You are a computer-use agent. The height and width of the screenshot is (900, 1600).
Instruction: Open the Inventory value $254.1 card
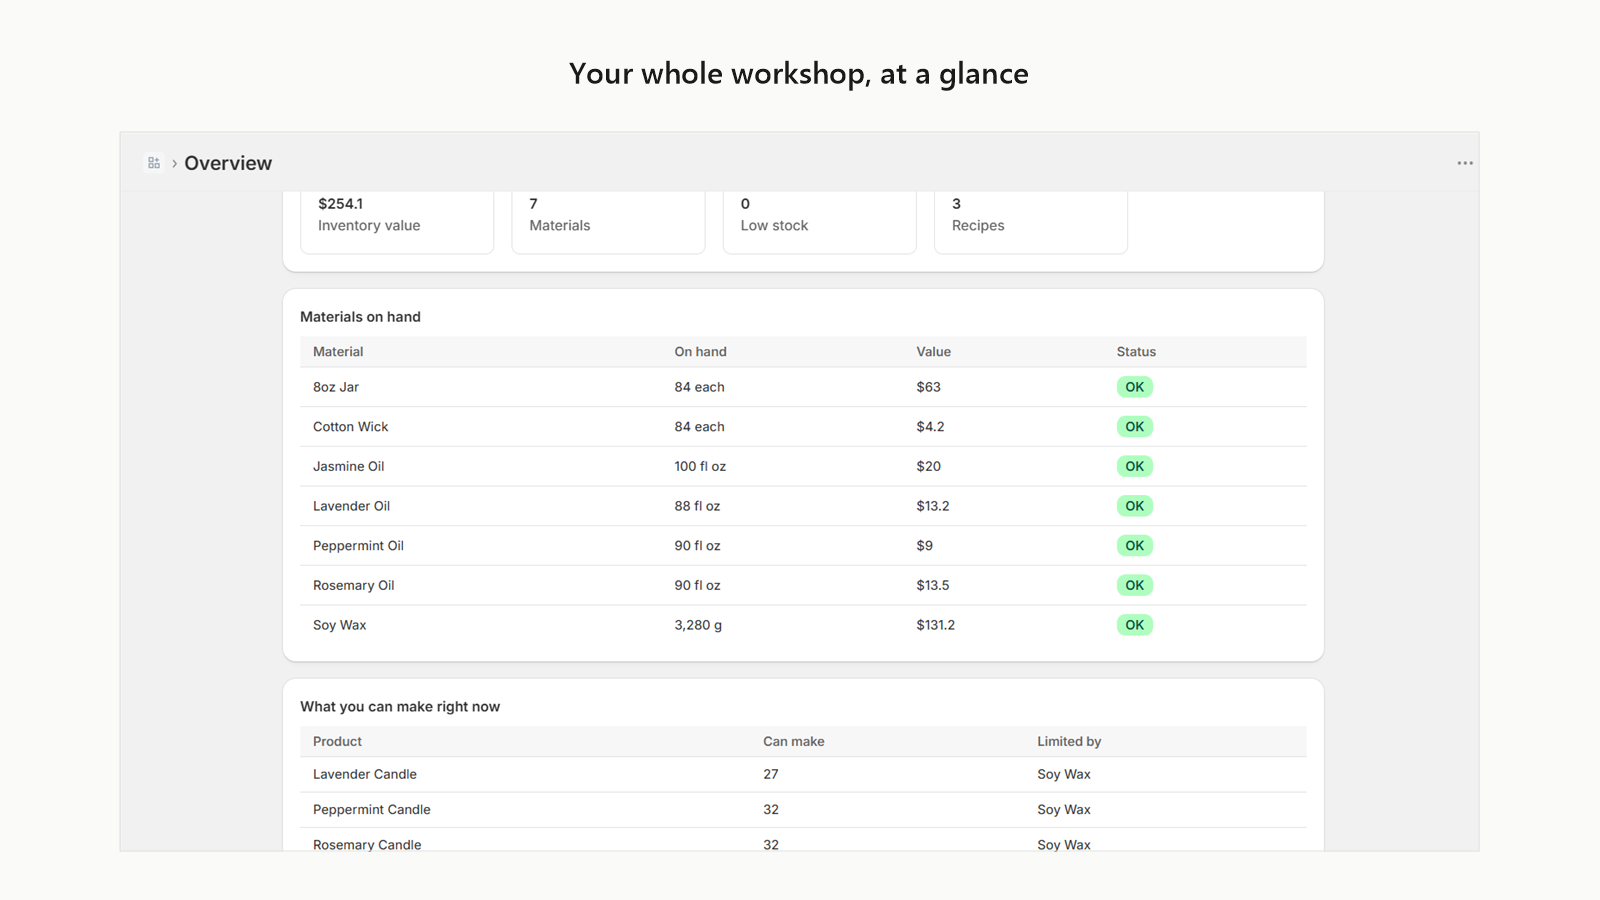pos(397,222)
